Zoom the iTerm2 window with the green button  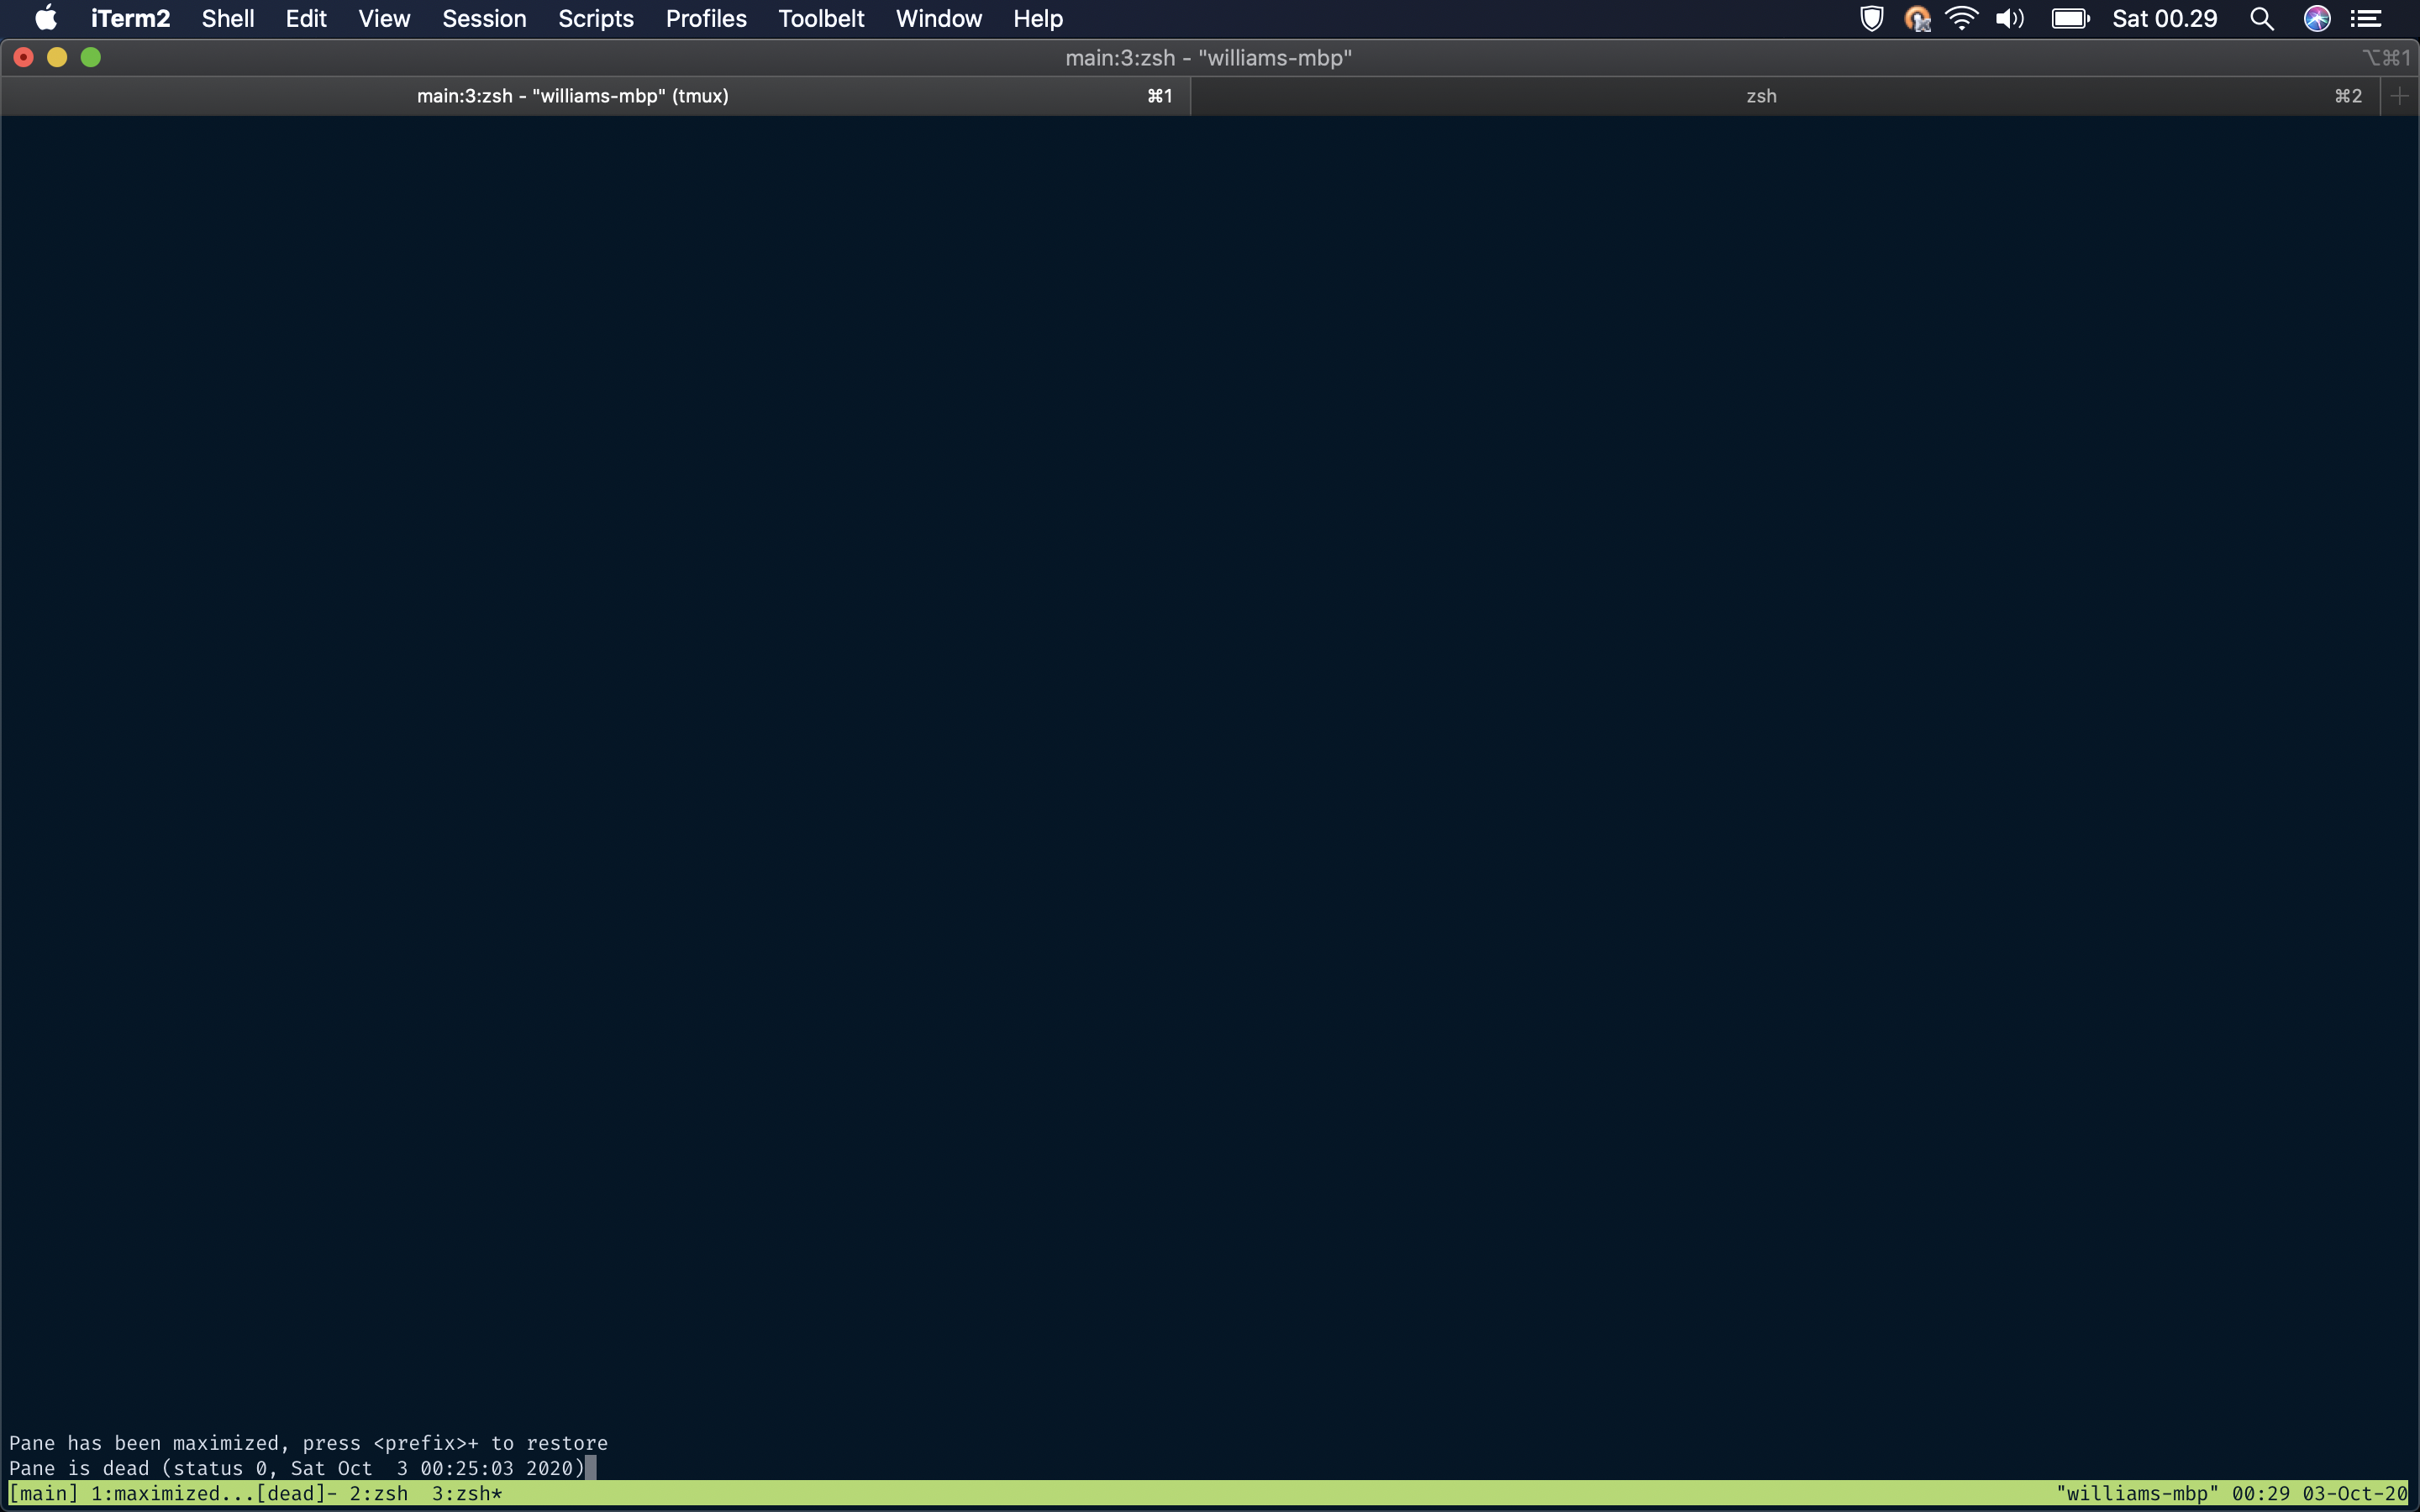pyautogui.click(x=91, y=57)
